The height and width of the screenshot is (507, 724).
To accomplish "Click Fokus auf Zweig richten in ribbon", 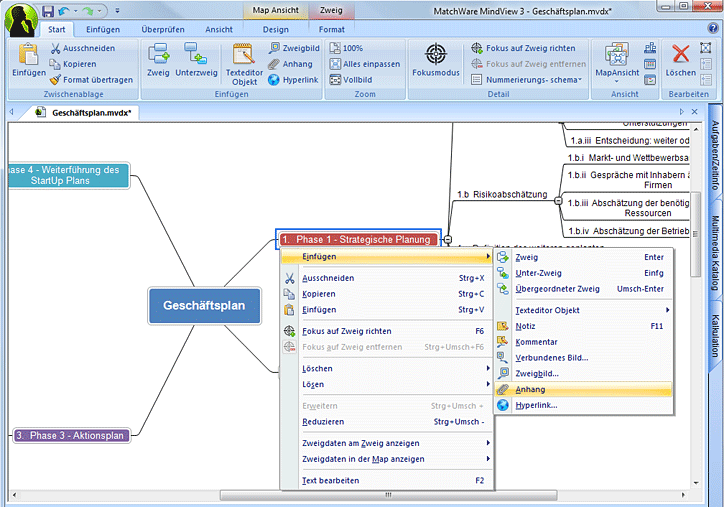I will click(523, 48).
